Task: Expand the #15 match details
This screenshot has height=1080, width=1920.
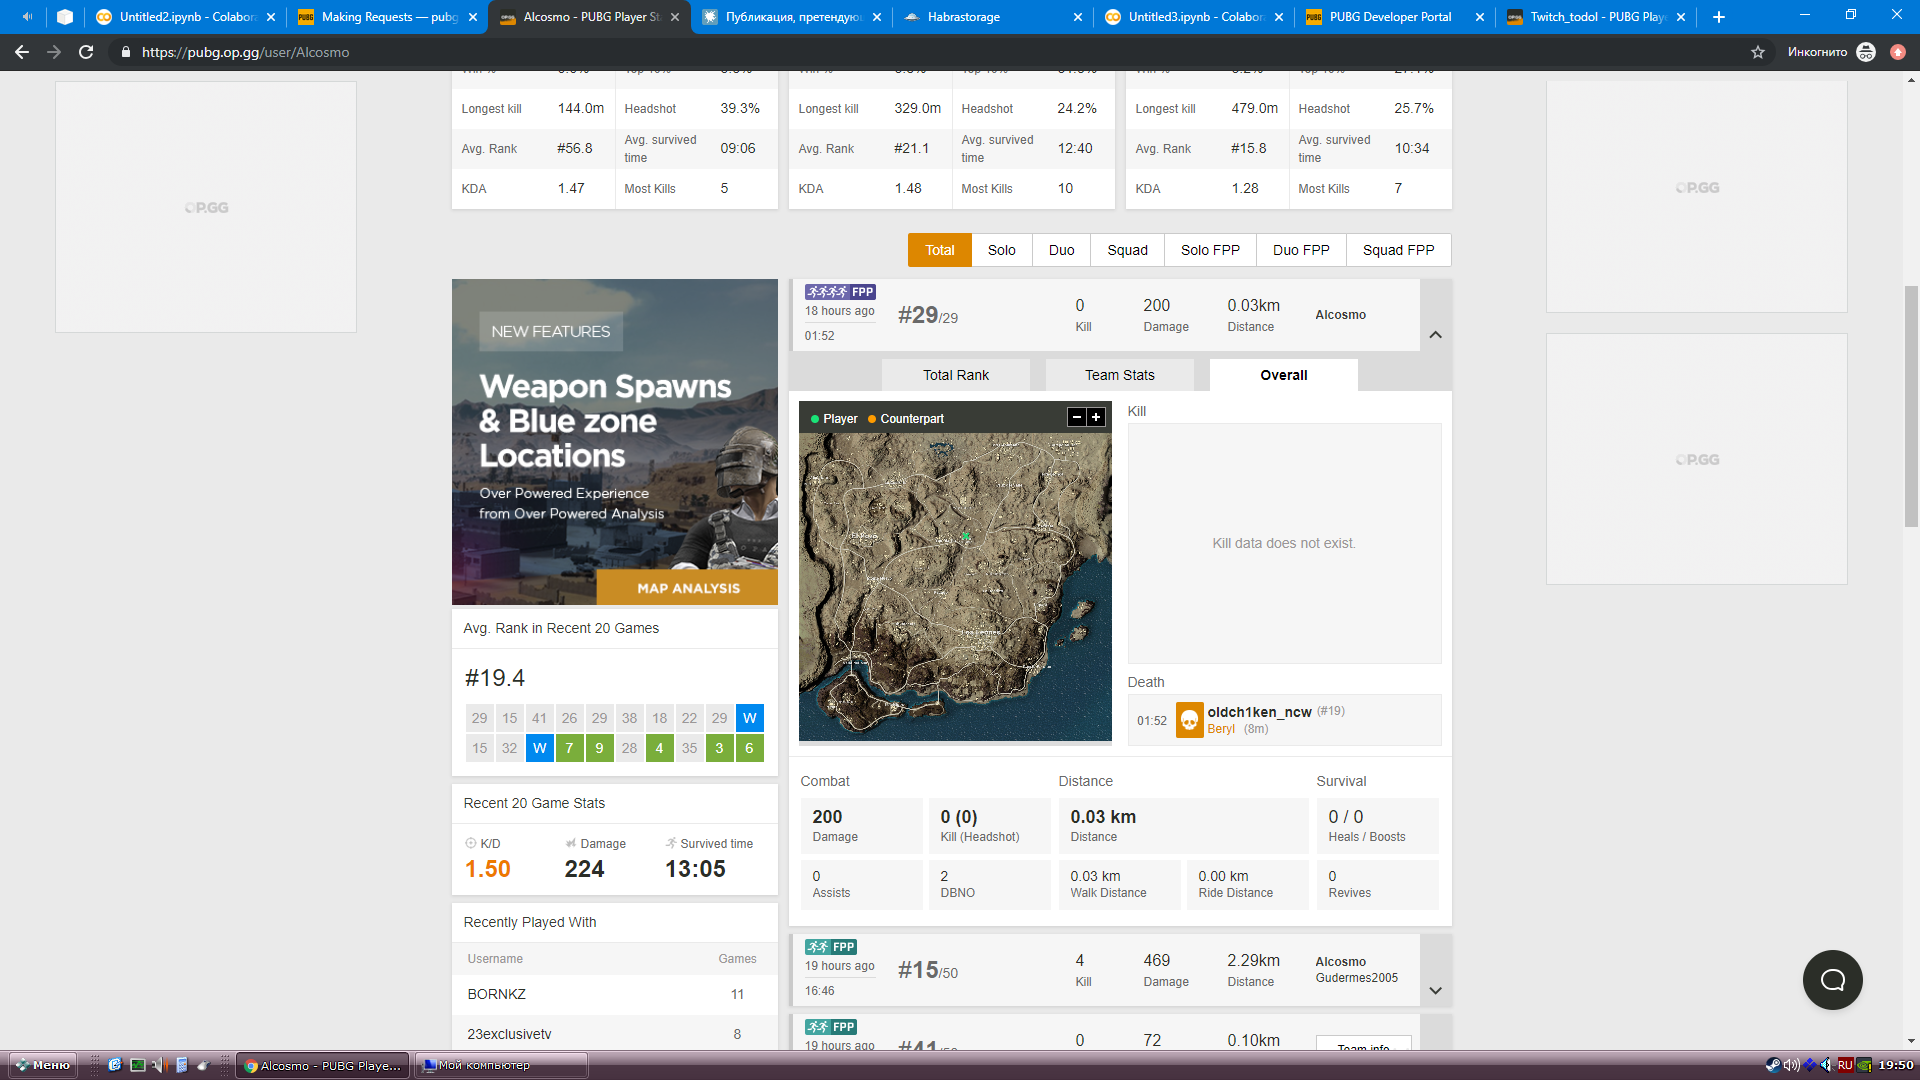Action: click(1435, 991)
